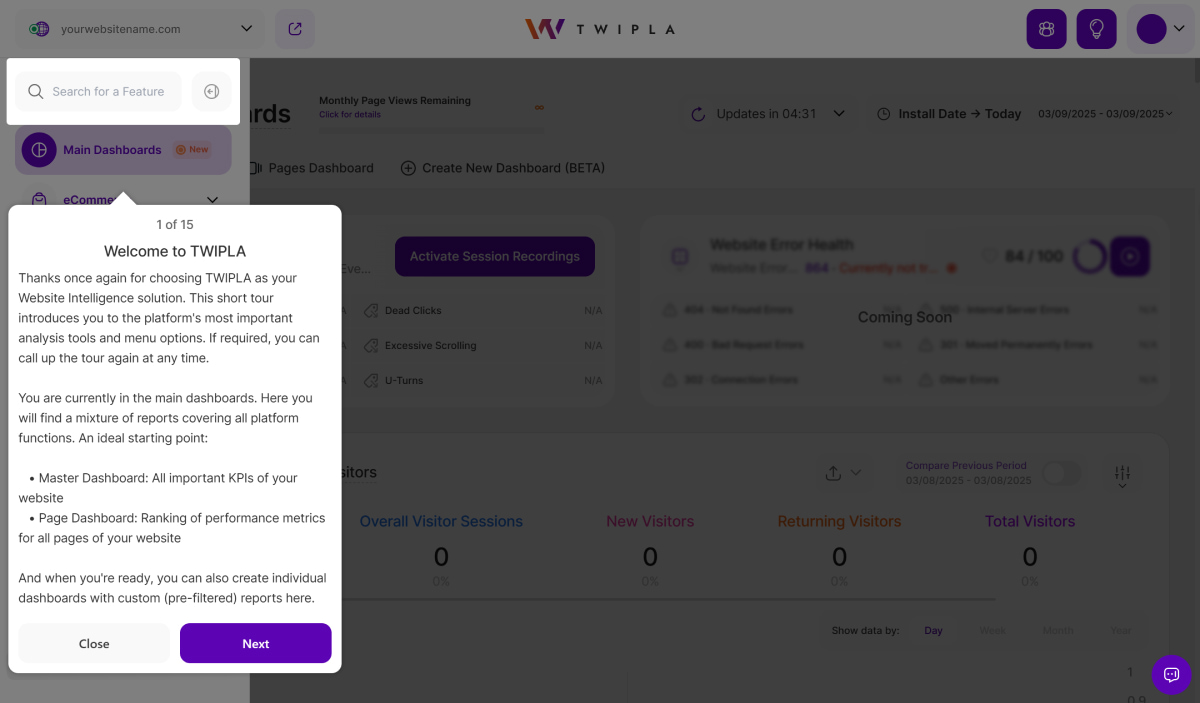
Task: Click the Main Dashboards sidebar icon
Action: pos(39,150)
